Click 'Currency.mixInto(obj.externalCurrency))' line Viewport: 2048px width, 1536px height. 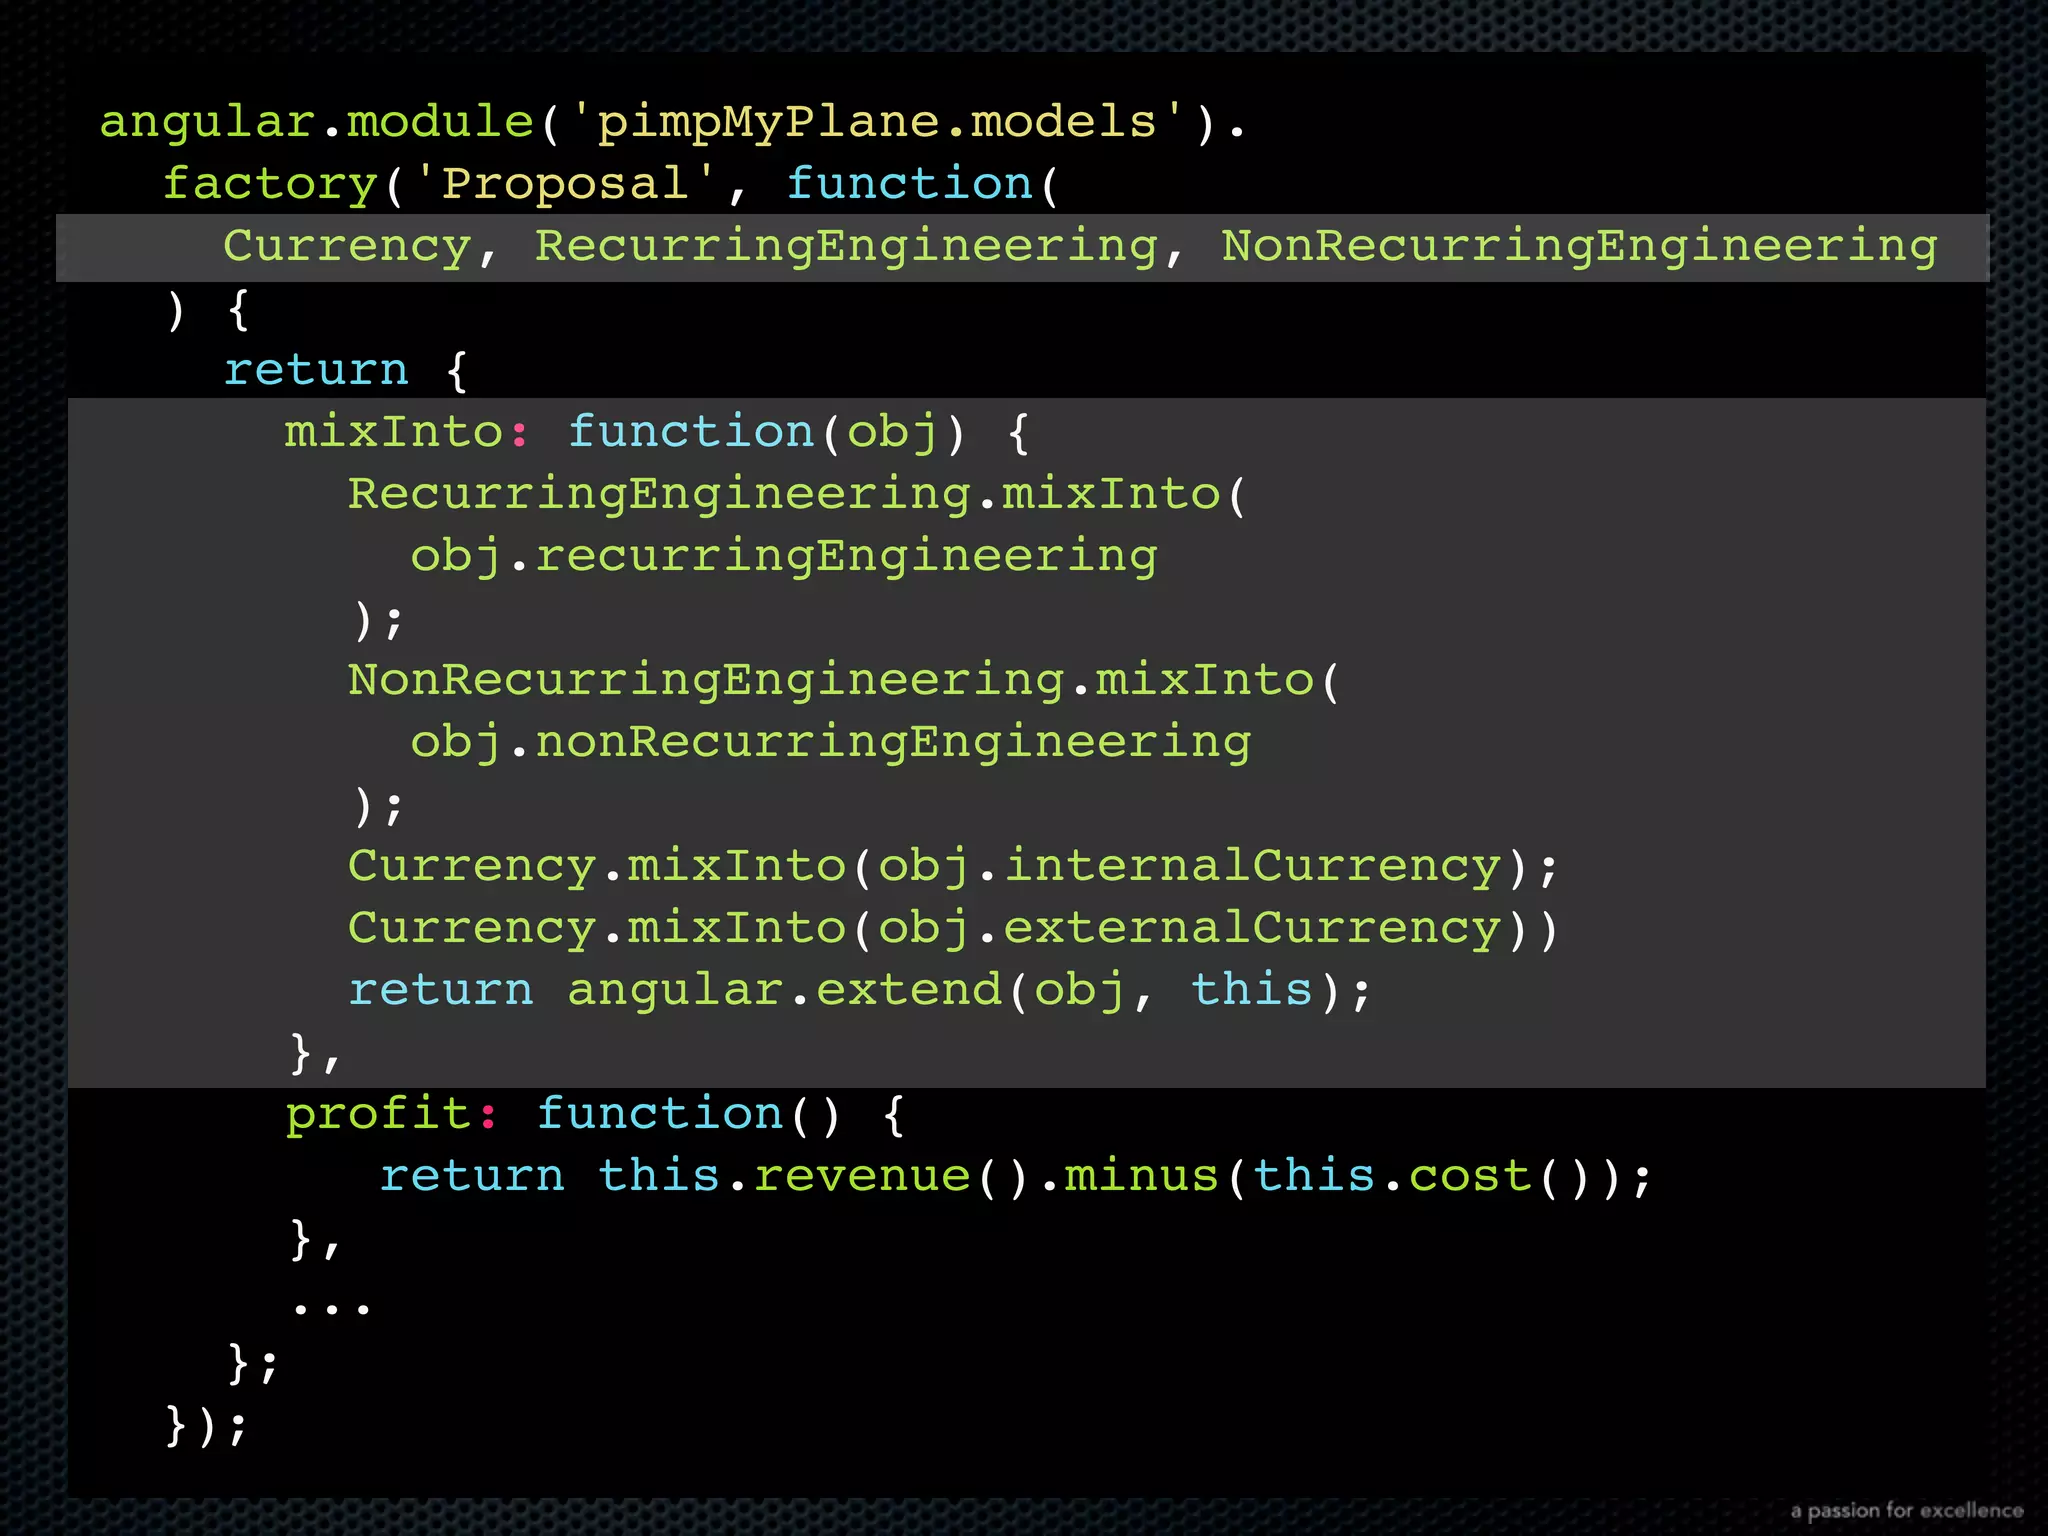click(953, 928)
